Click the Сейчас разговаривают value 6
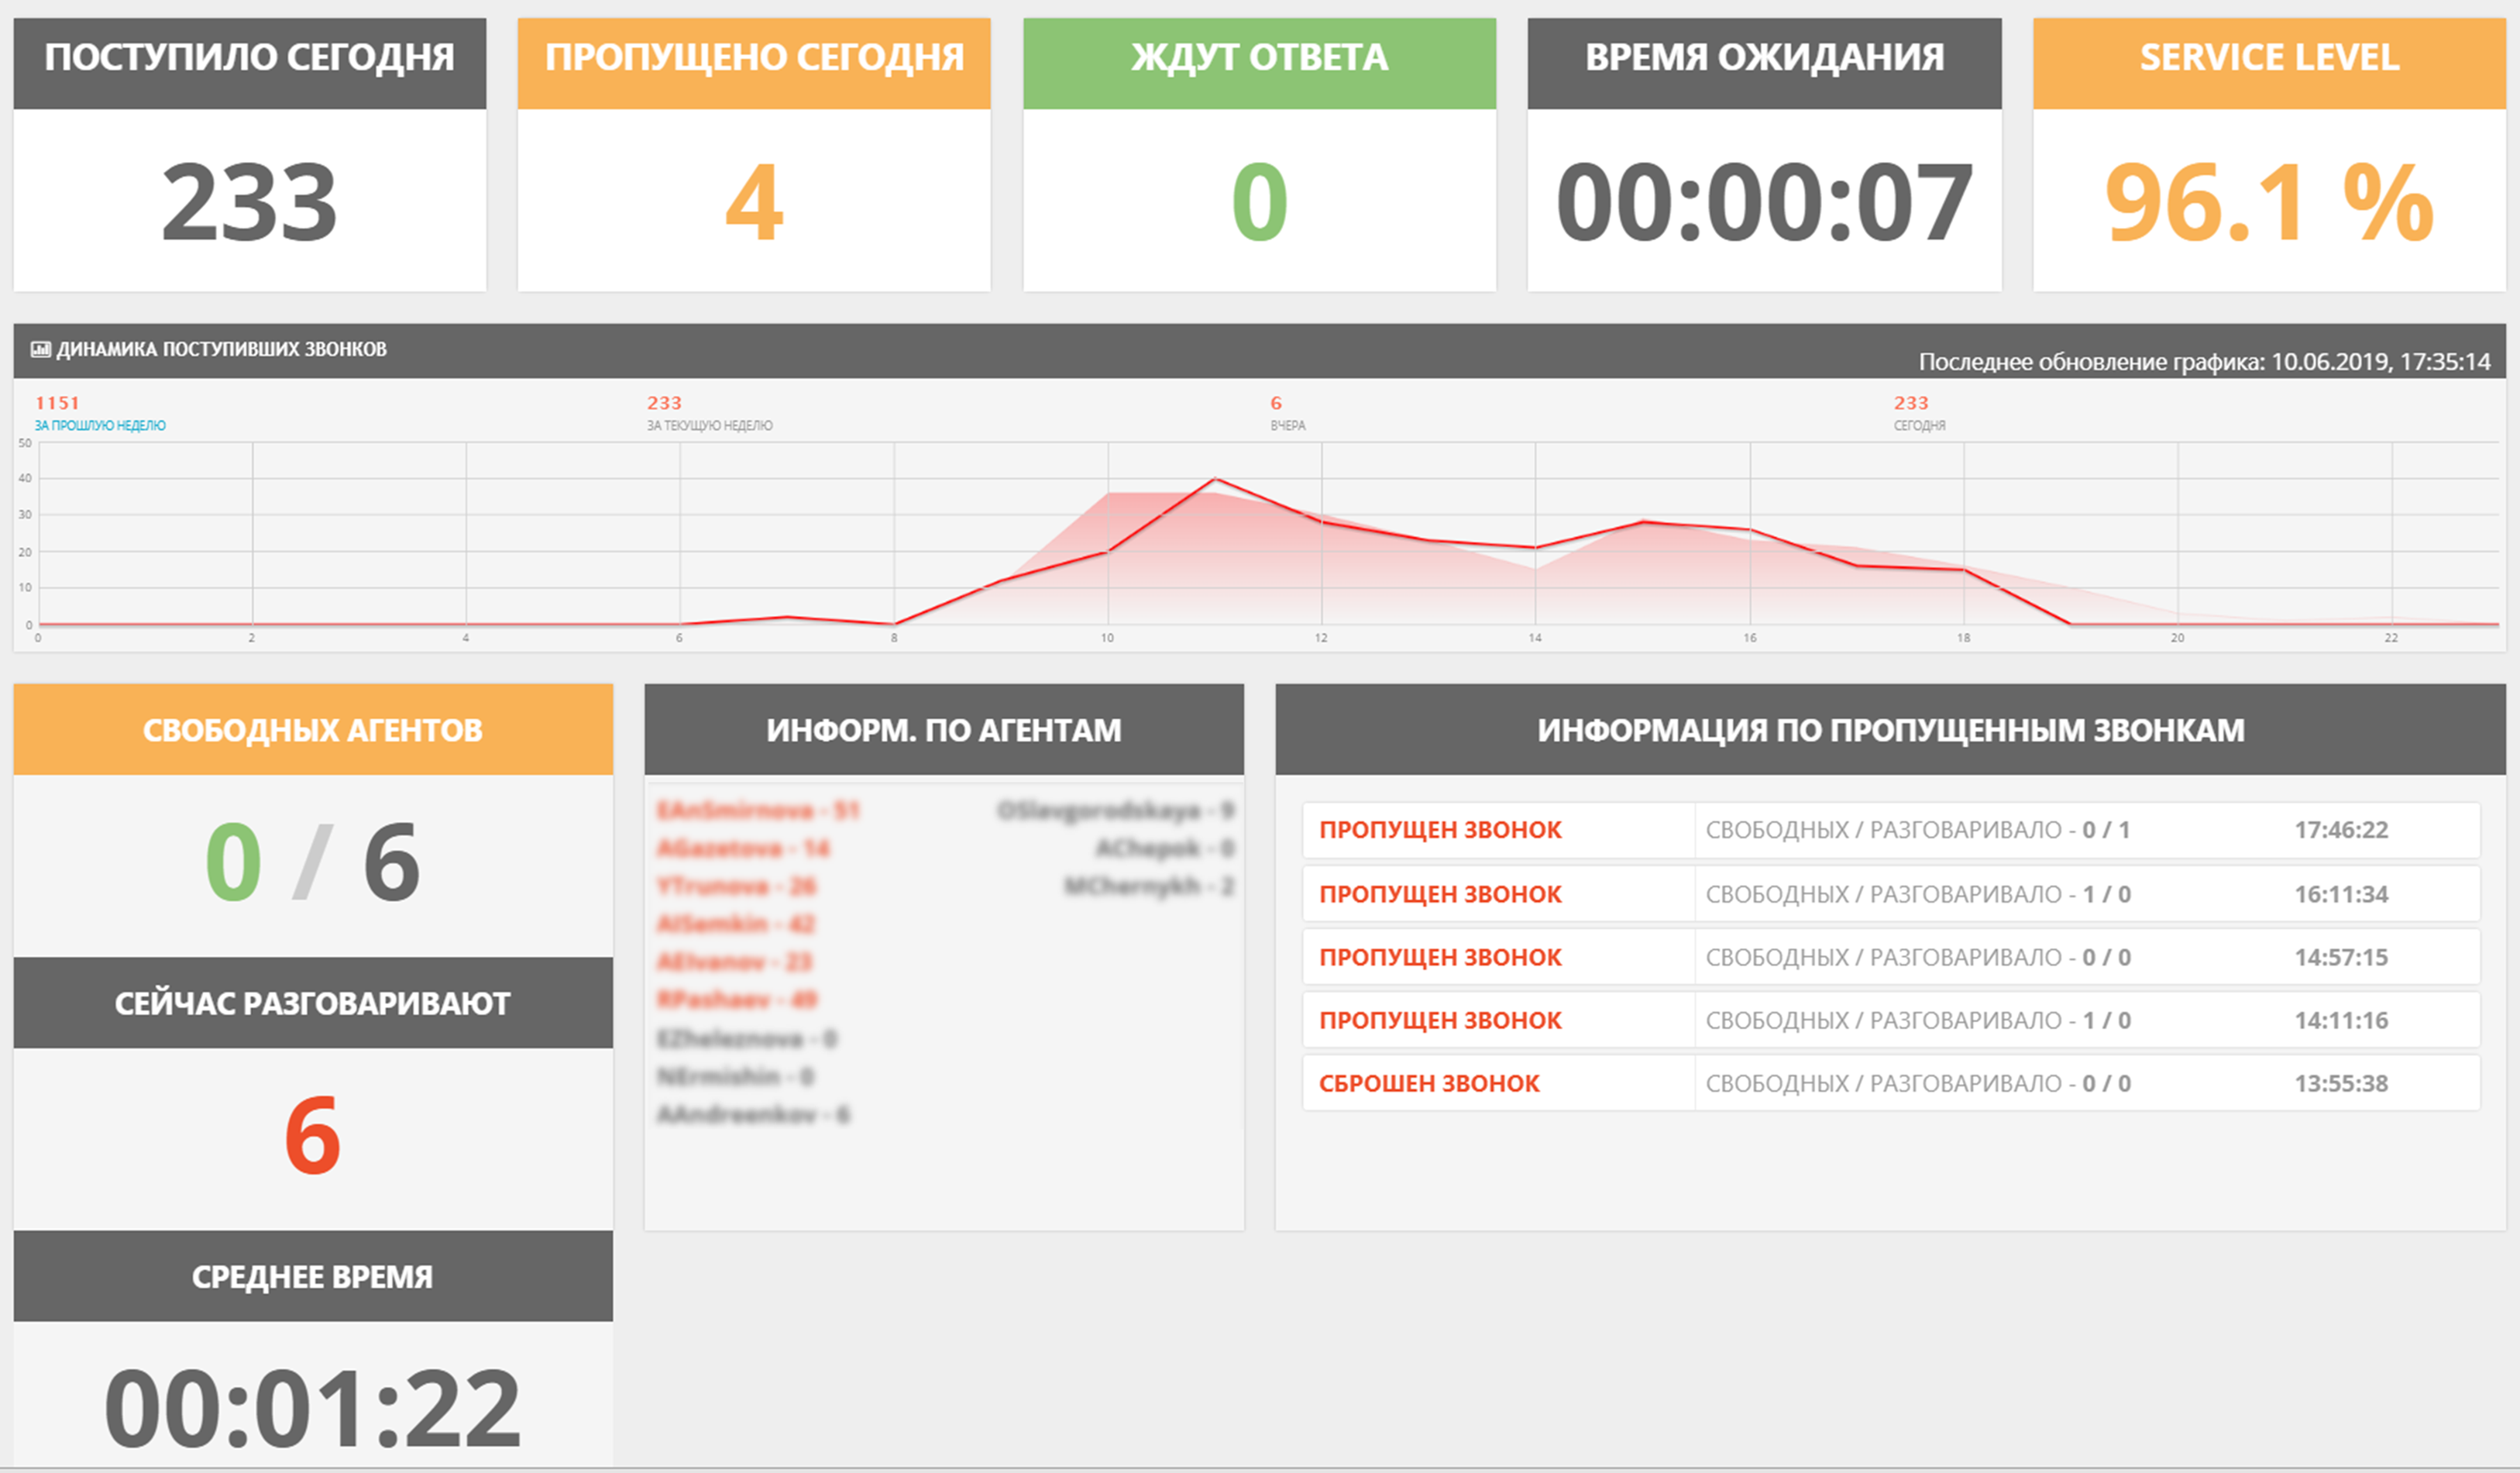 click(x=312, y=1136)
